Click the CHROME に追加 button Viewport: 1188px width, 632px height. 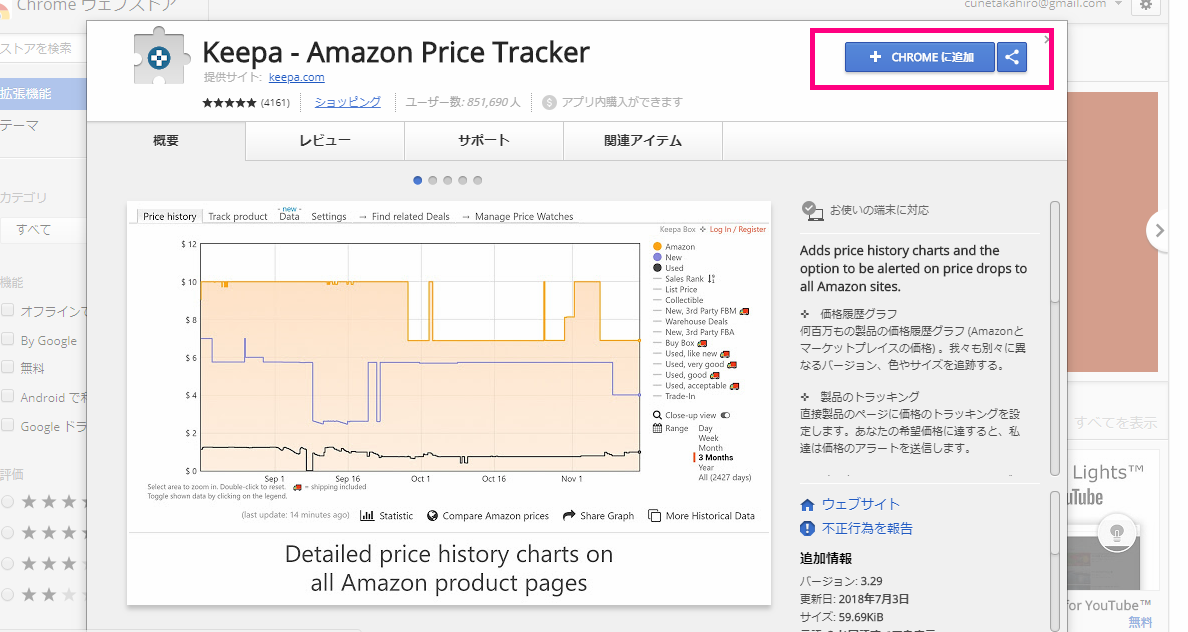920,57
